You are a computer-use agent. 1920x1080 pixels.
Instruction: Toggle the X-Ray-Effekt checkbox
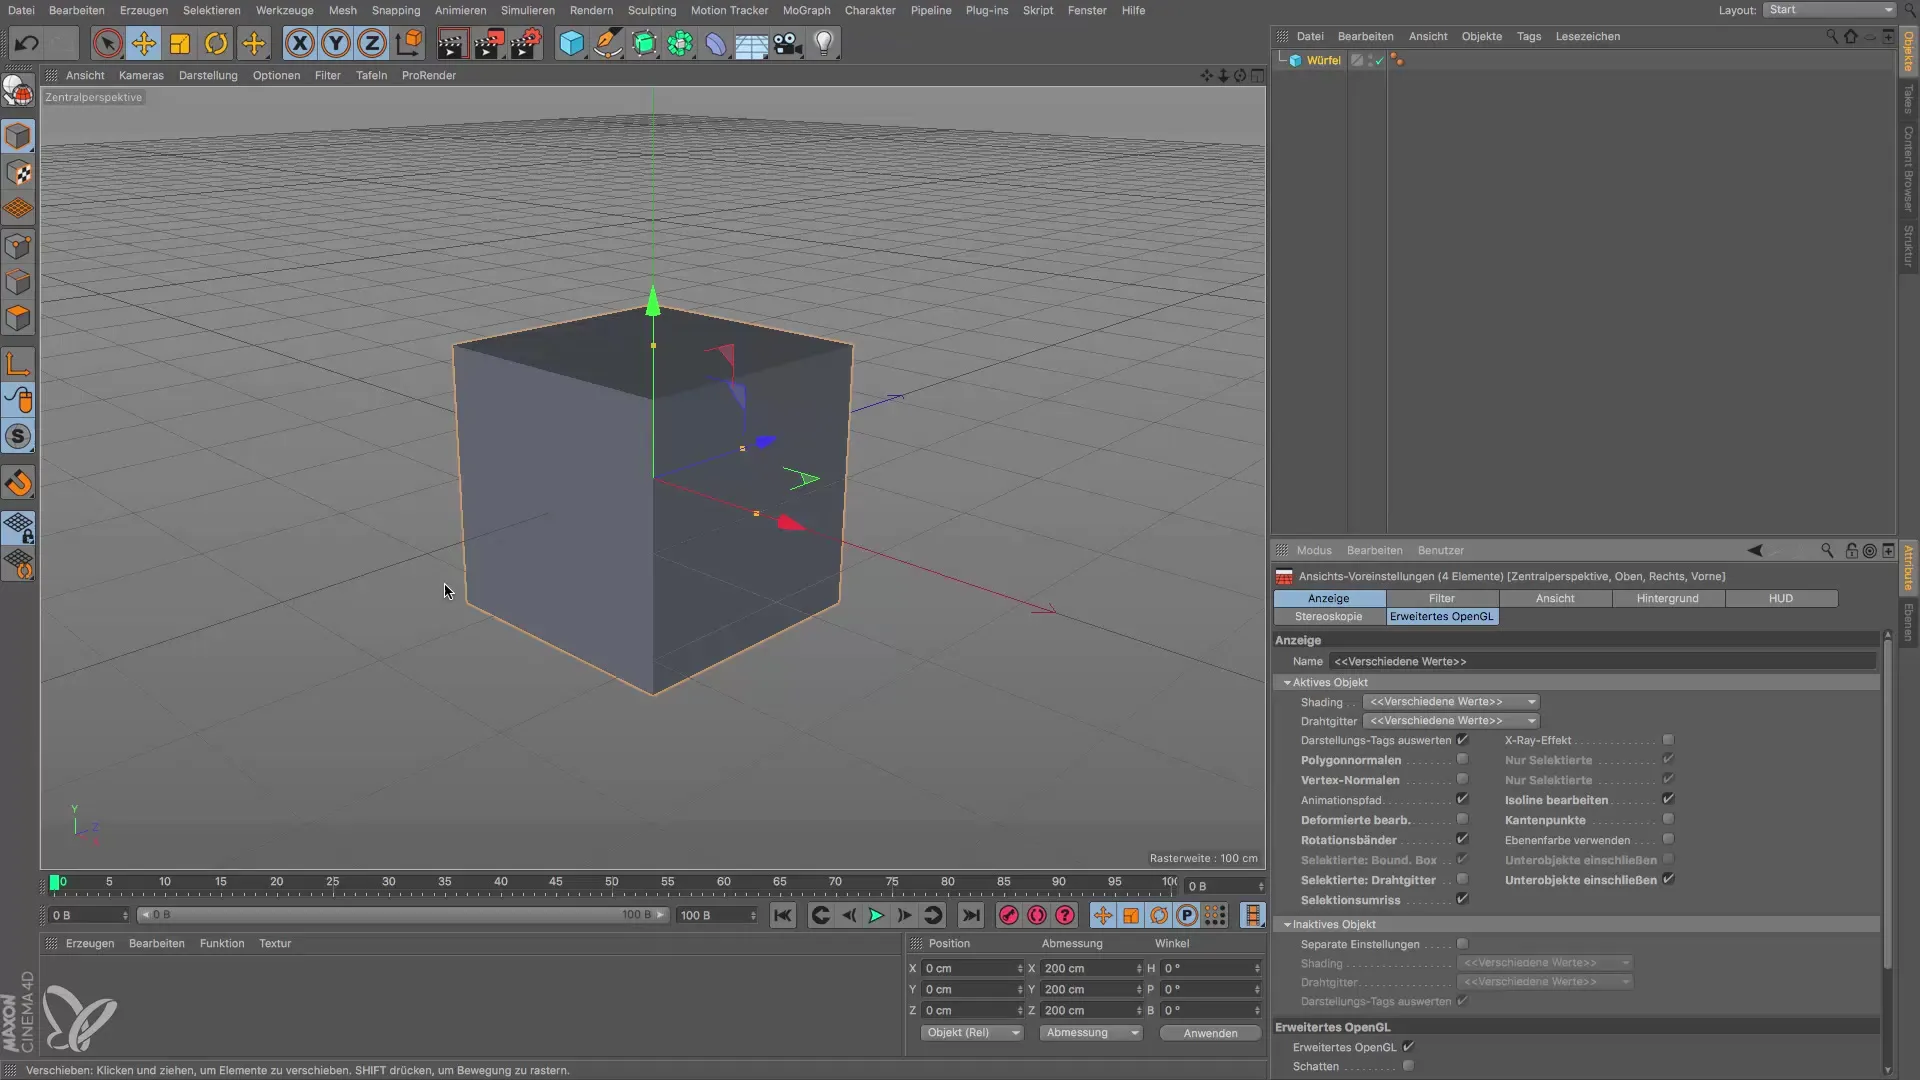coord(1668,740)
